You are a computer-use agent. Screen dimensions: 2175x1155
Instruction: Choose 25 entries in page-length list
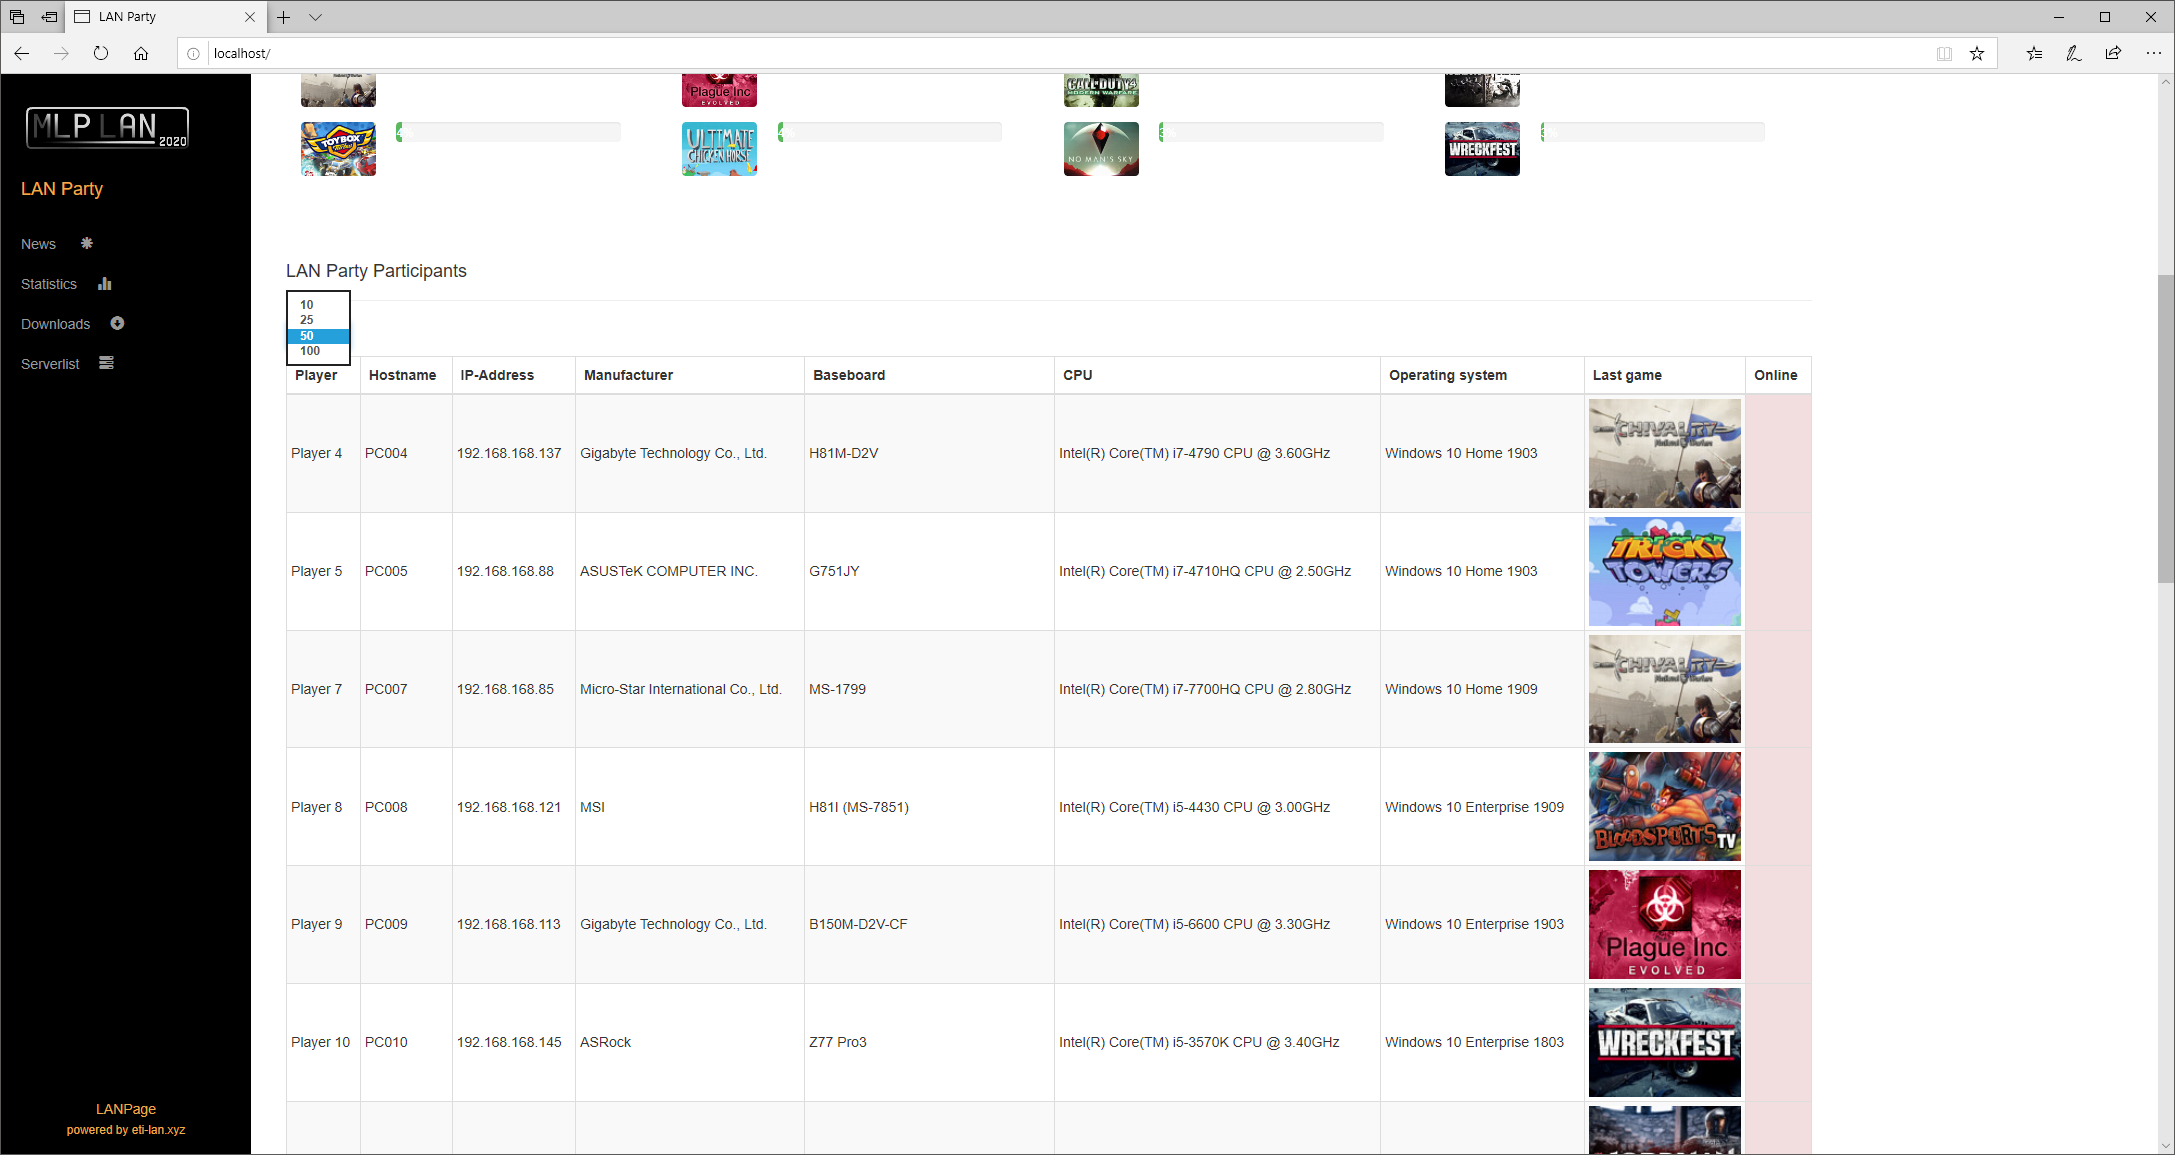click(307, 320)
